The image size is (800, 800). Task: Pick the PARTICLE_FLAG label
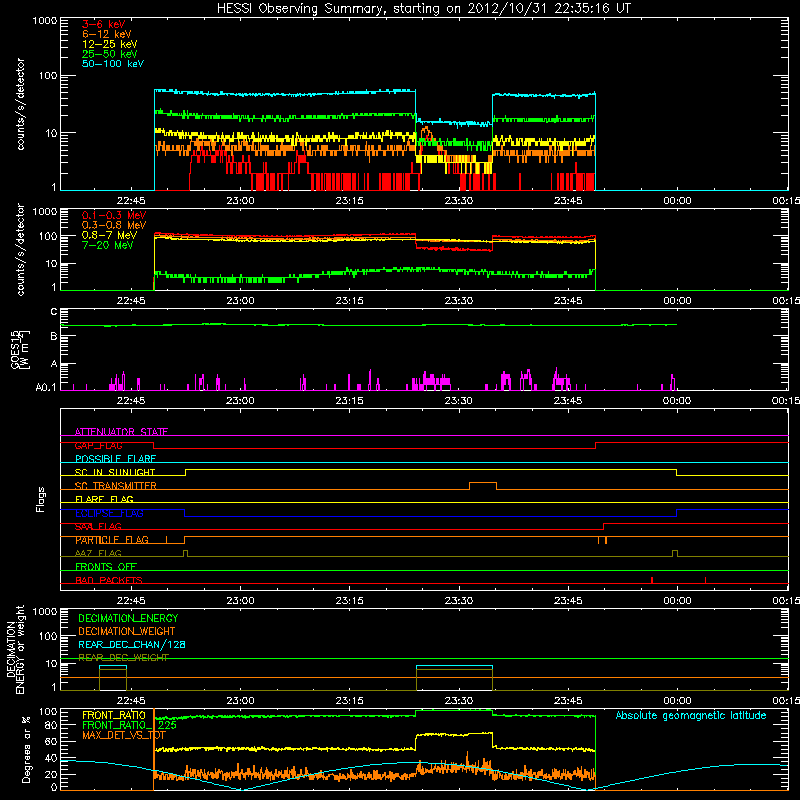(x=112, y=540)
